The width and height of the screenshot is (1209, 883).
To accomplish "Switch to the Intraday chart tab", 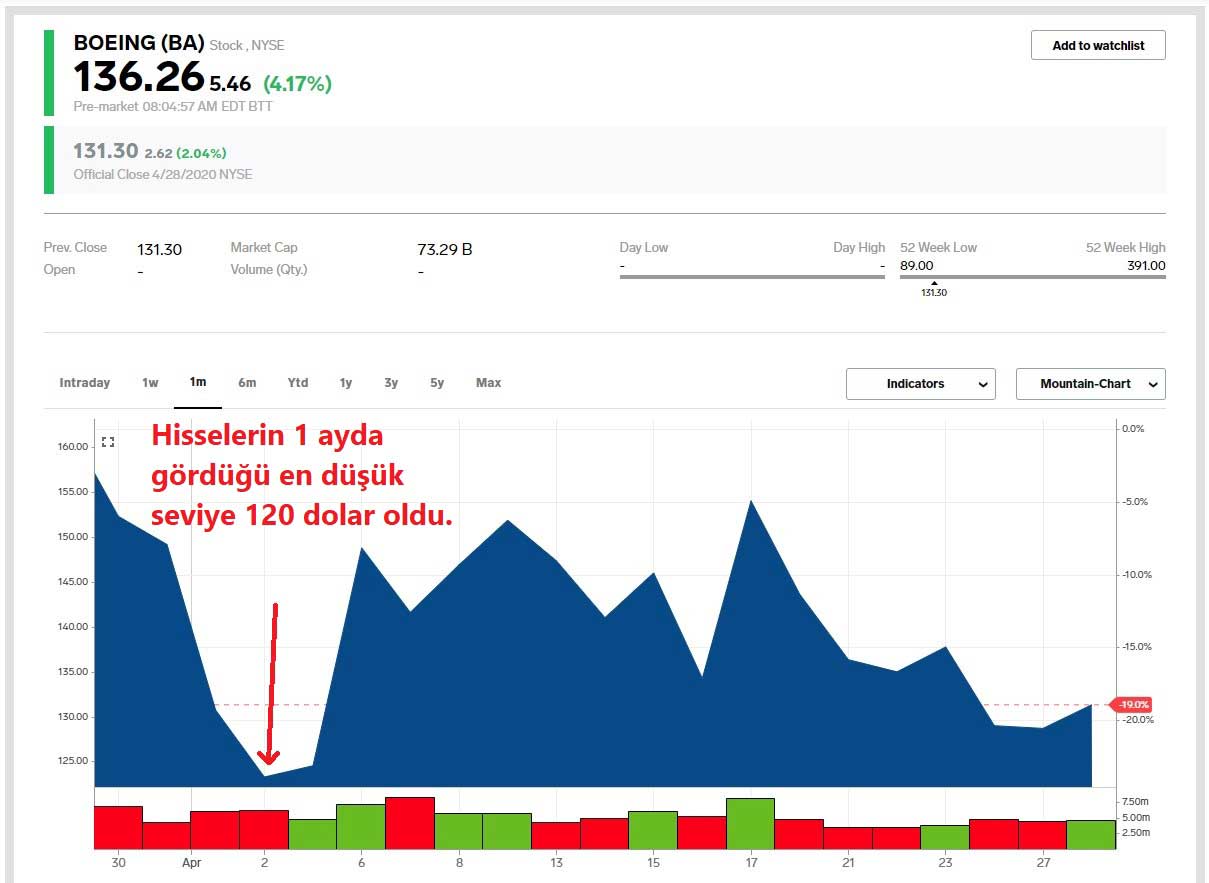I will point(85,383).
